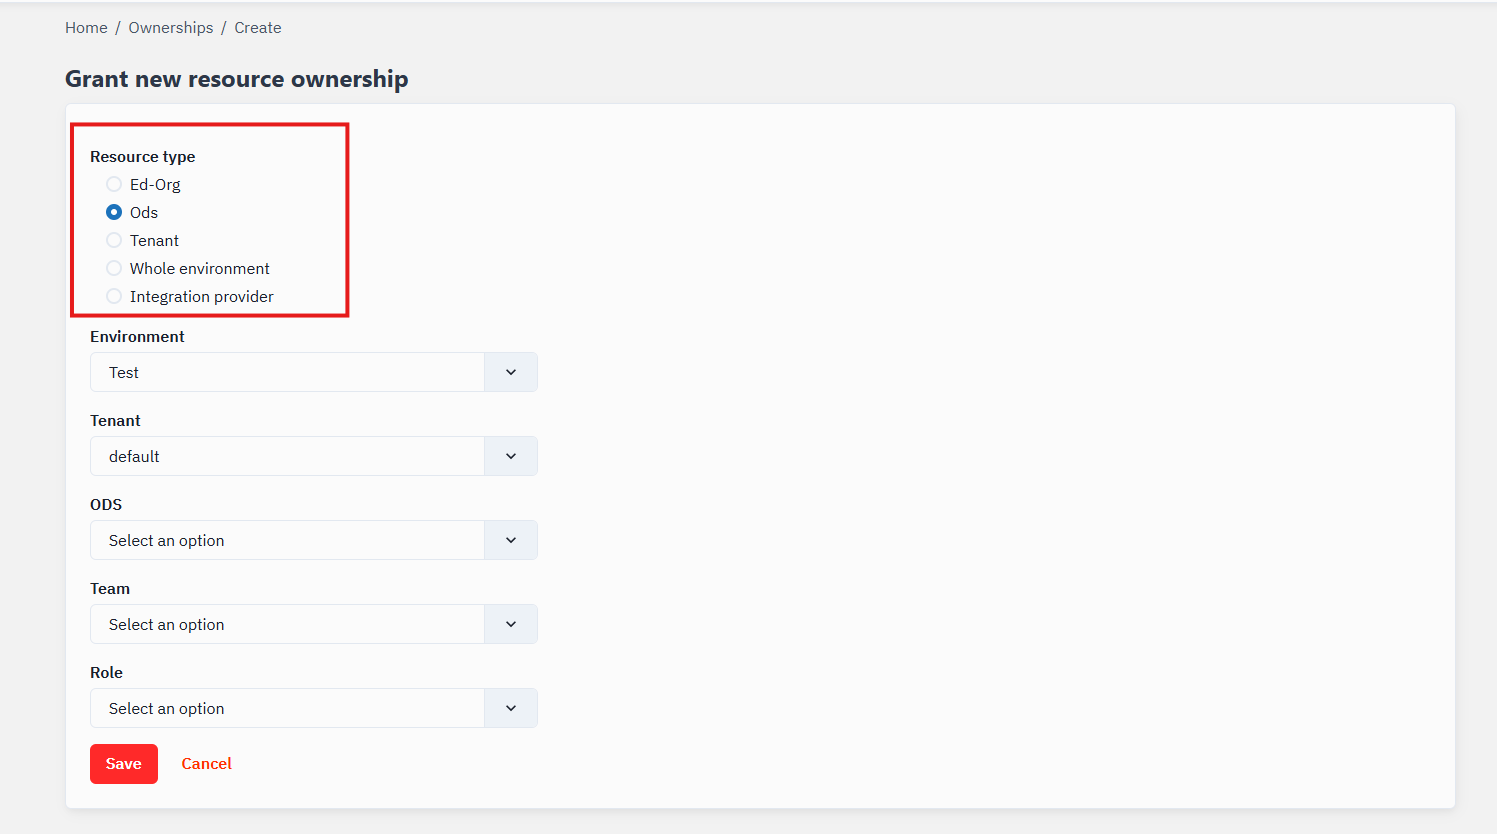Viewport: 1497px width, 834px height.
Task: Pick Integration provider radio option
Action: click(114, 296)
